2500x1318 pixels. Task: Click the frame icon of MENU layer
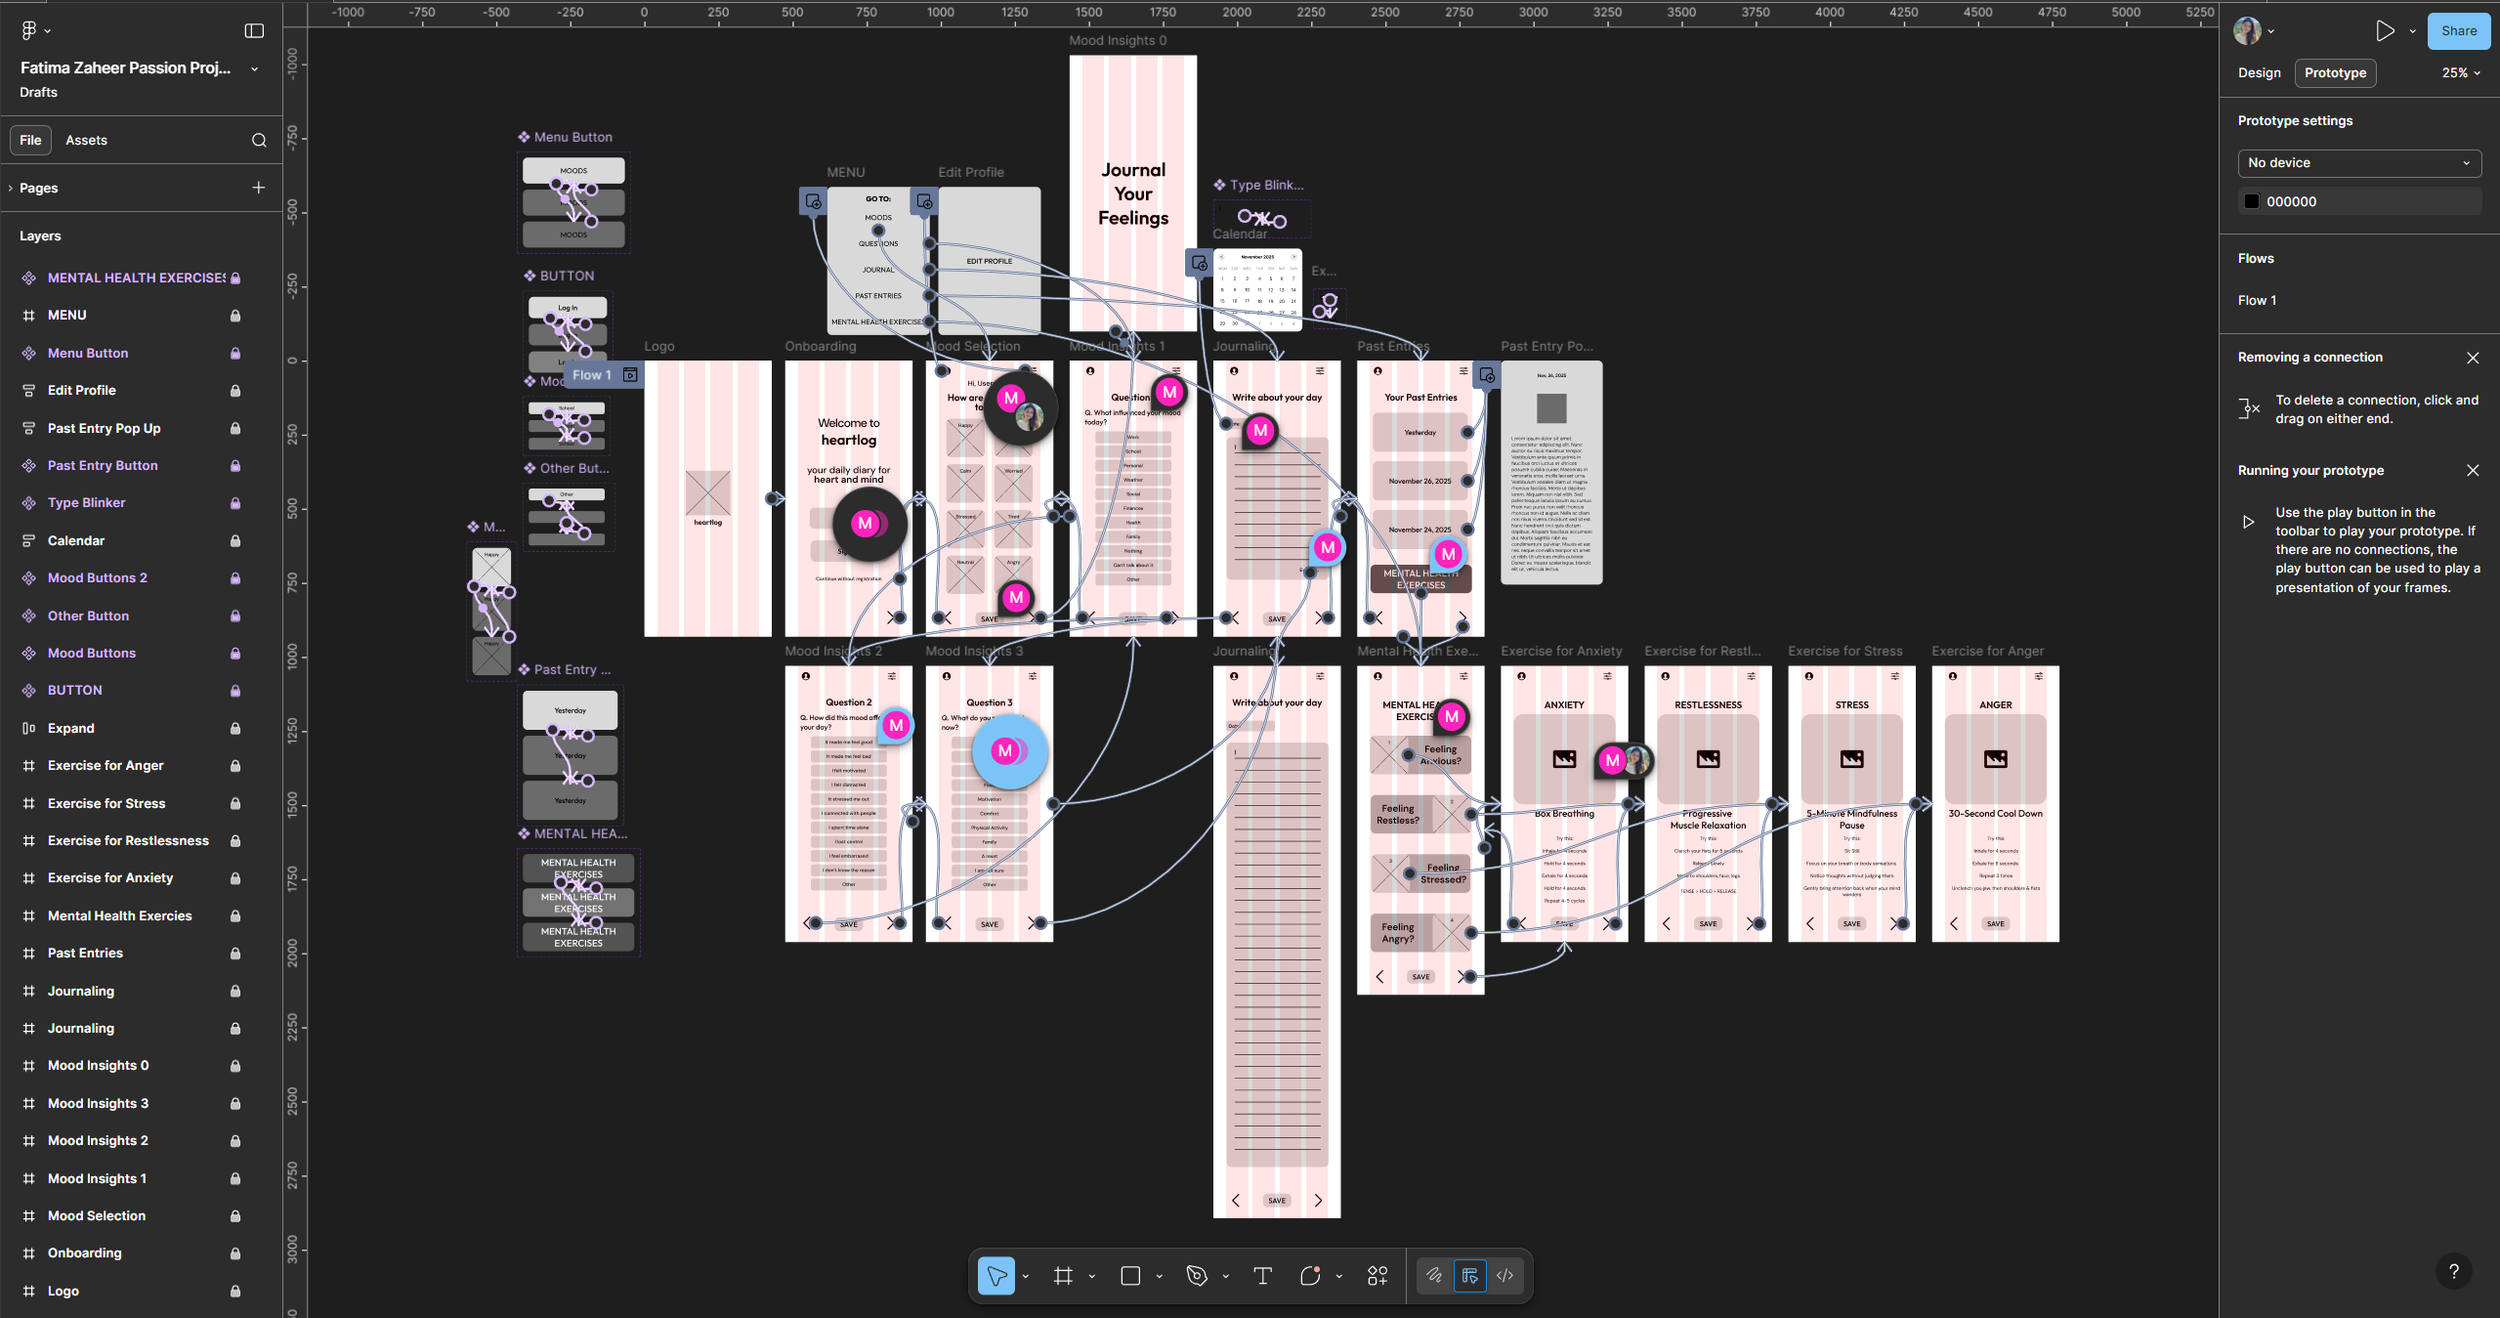29,315
